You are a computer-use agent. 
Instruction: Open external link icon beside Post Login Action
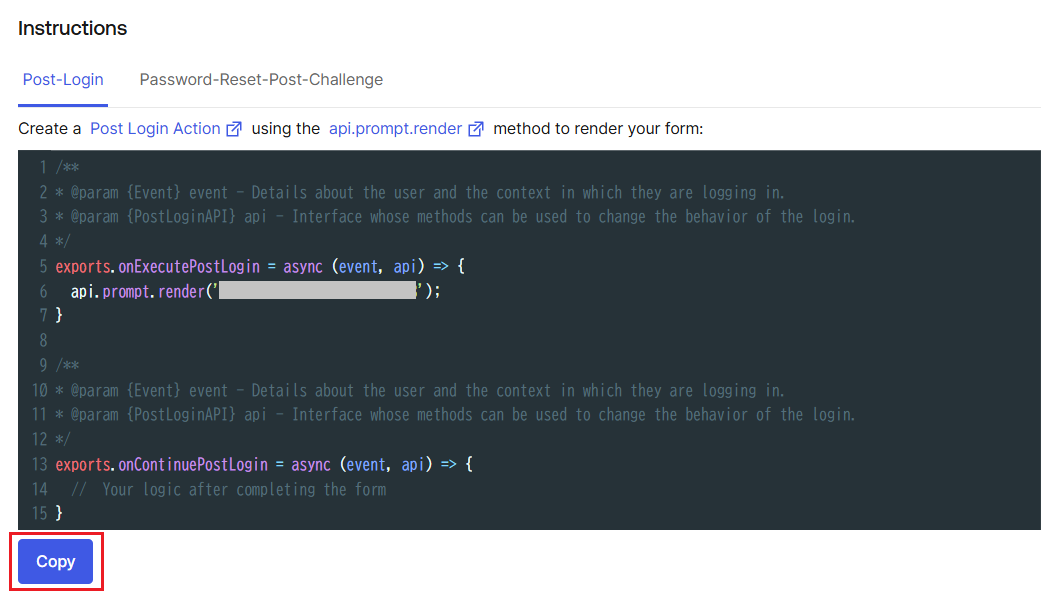pyautogui.click(x=234, y=129)
